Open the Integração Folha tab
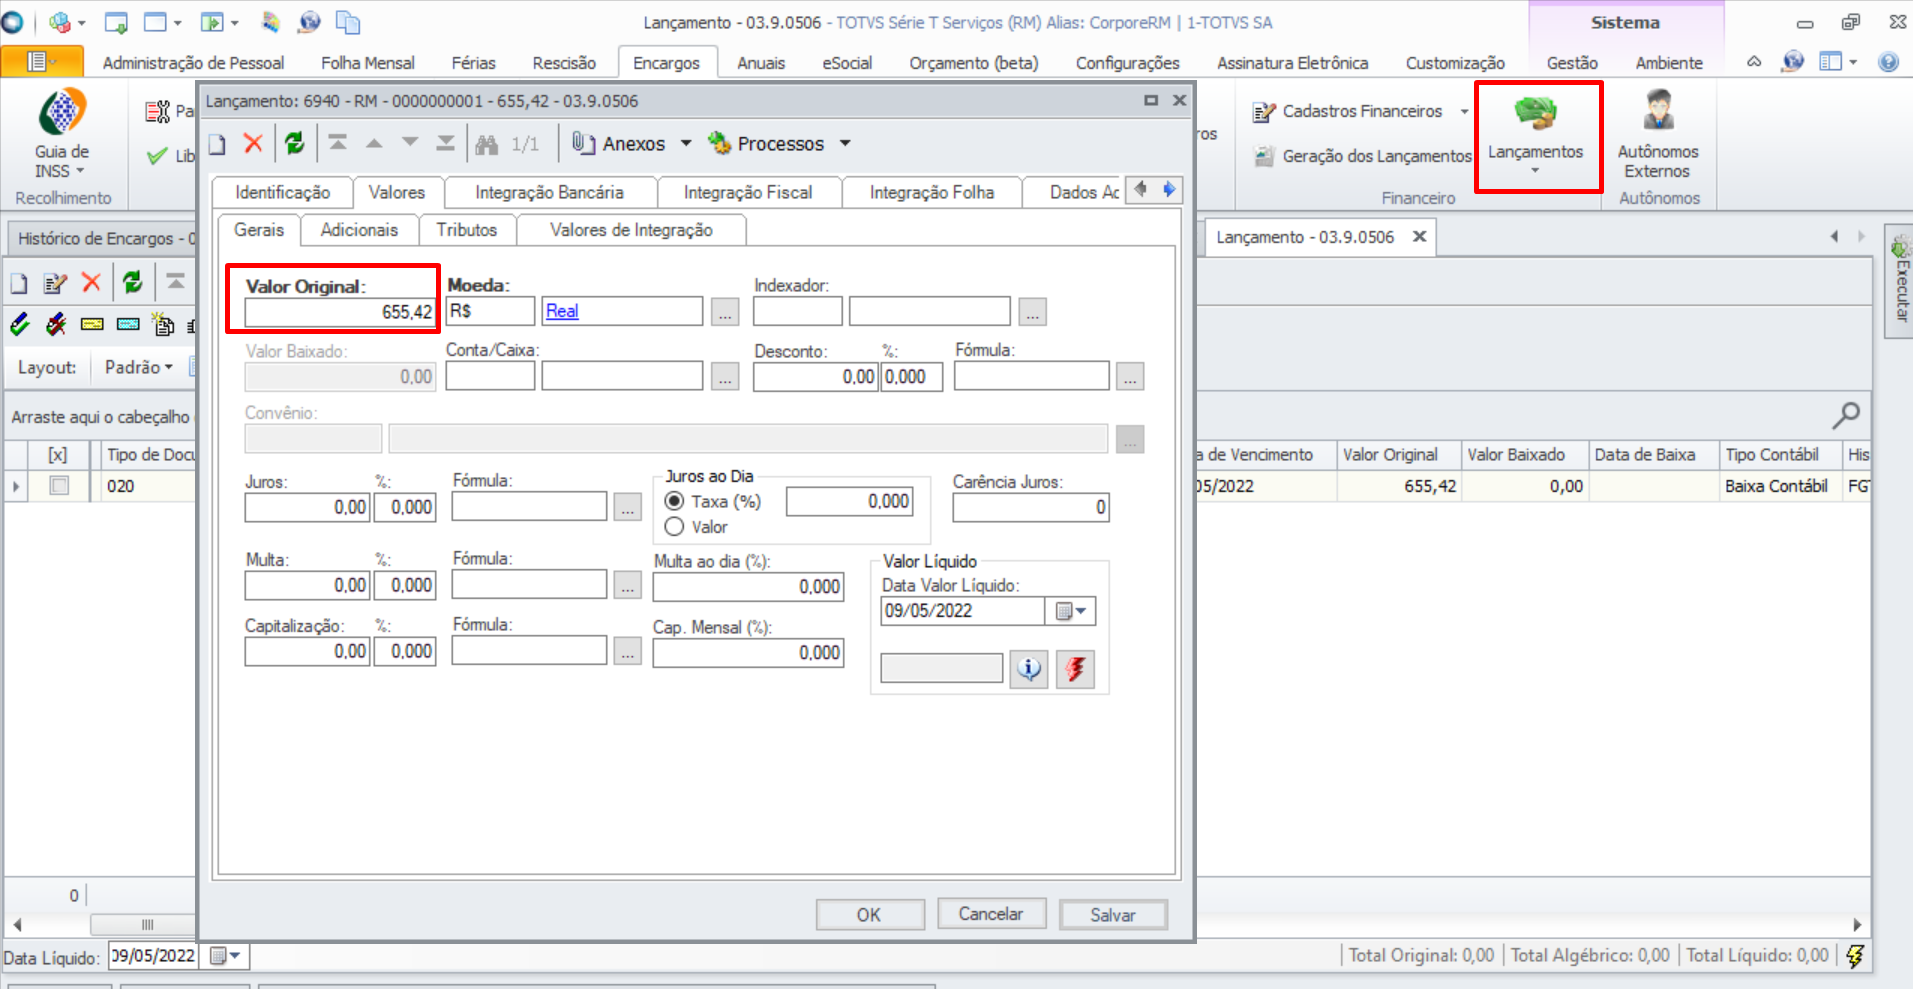1913x989 pixels. pyautogui.click(x=932, y=192)
